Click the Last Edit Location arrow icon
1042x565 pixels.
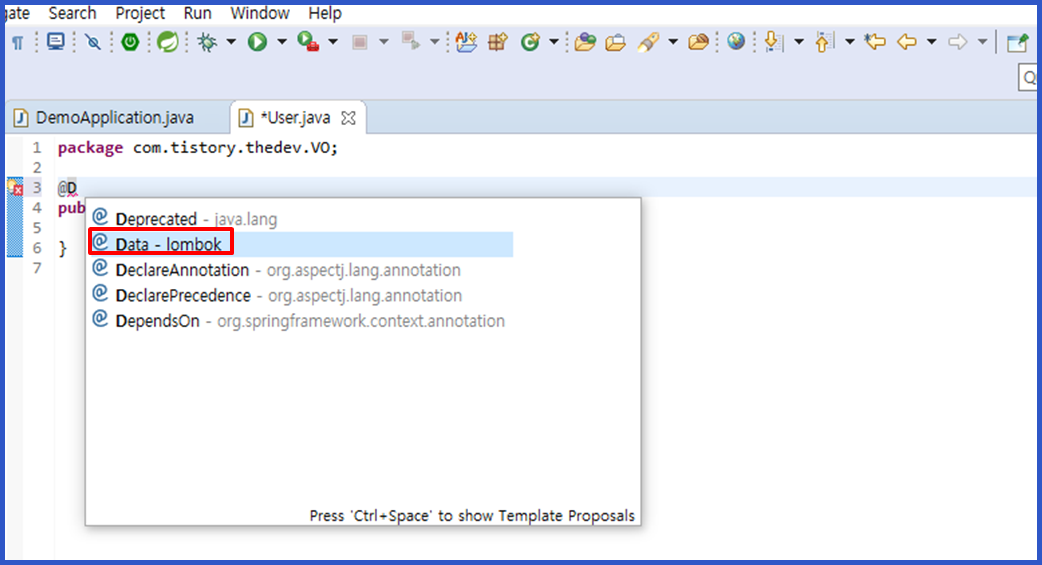click(875, 42)
